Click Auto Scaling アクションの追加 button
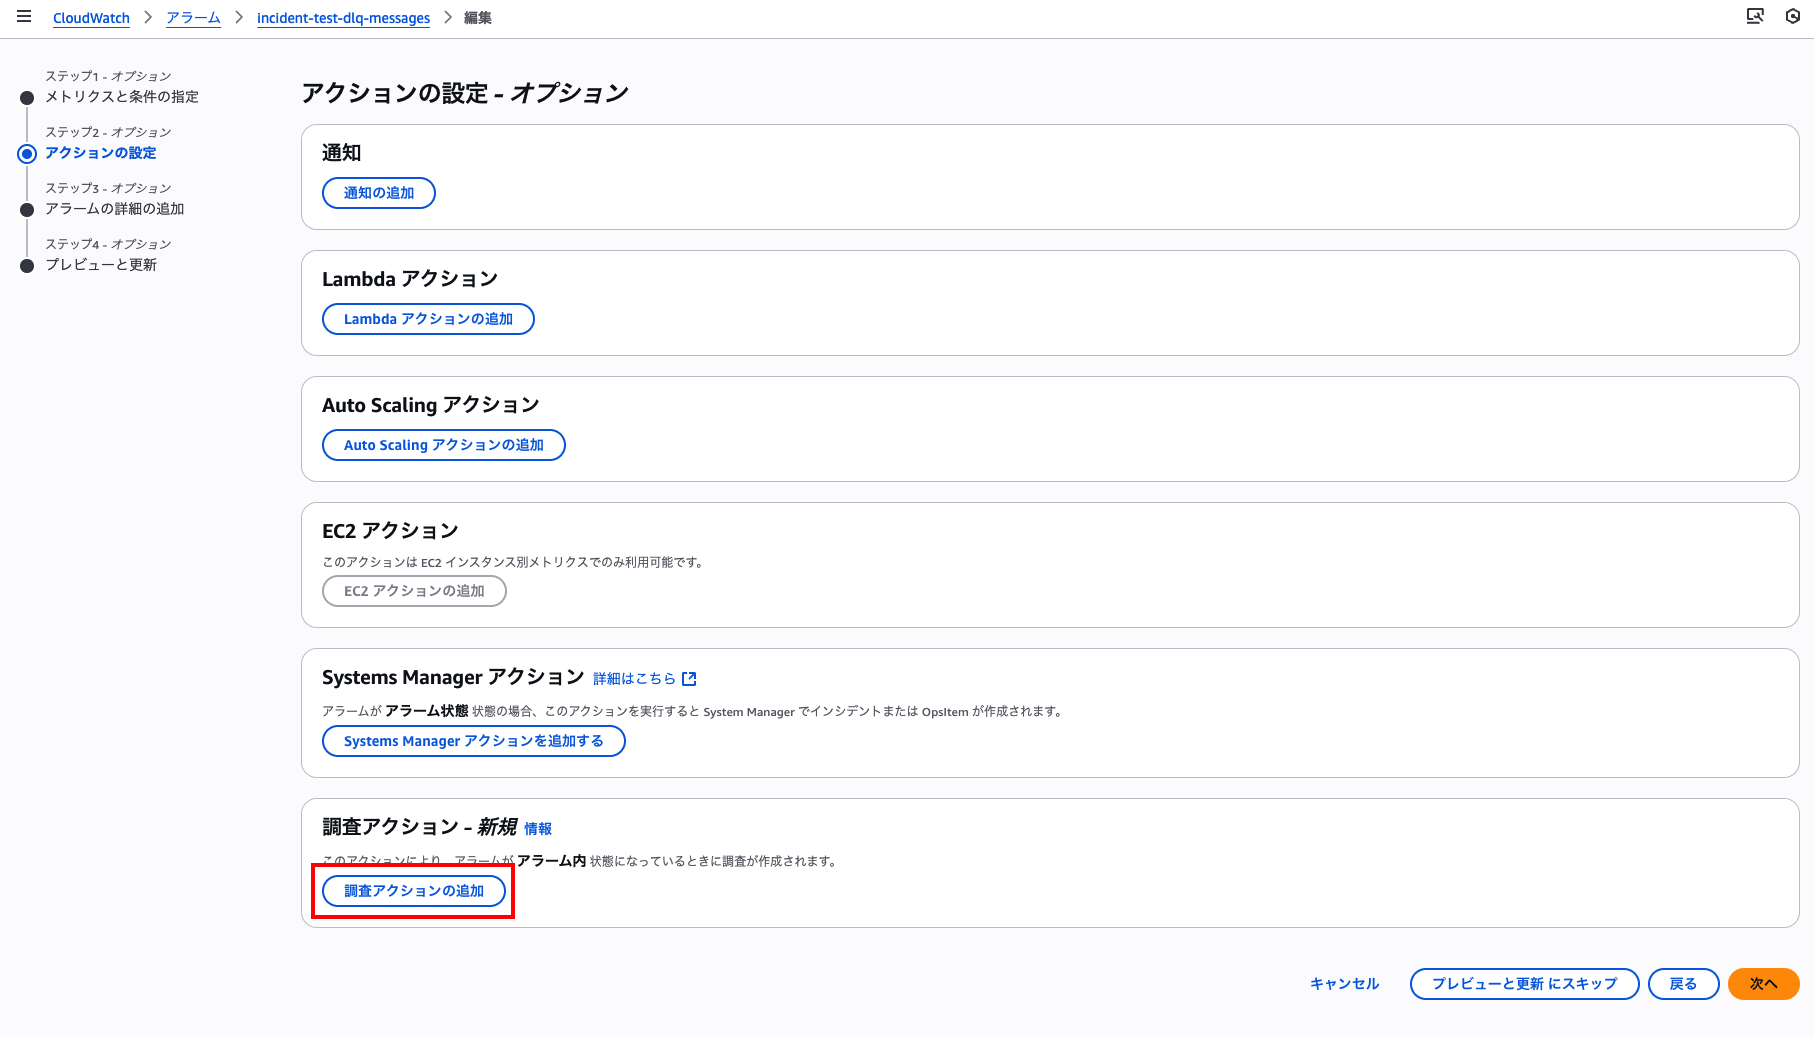The width and height of the screenshot is (1814, 1037). pos(444,445)
